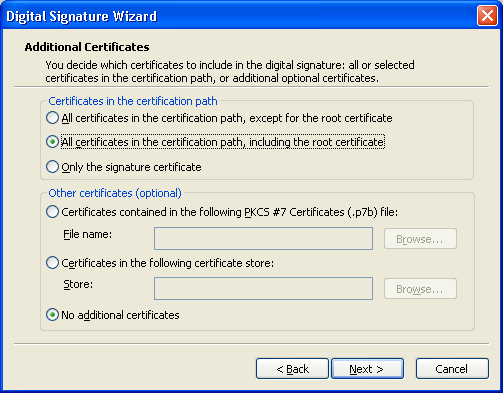Click 'Other certificates (optional)' group label
The width and height of the screenshot is (503, 393).
pyautogui.click(x=115, y=193)
